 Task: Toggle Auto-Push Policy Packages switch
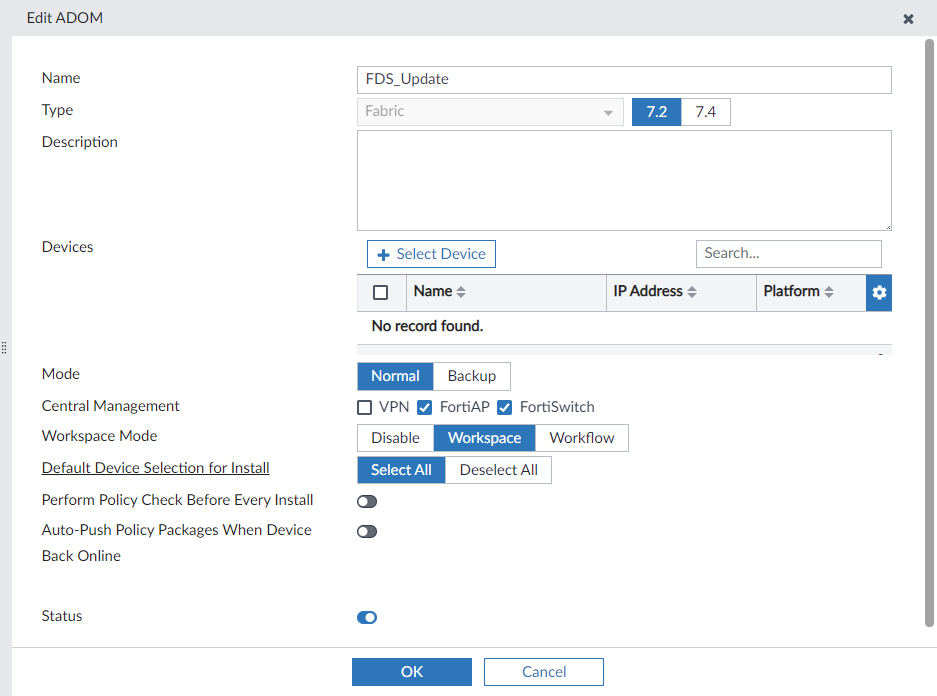[x=367, y=531]
